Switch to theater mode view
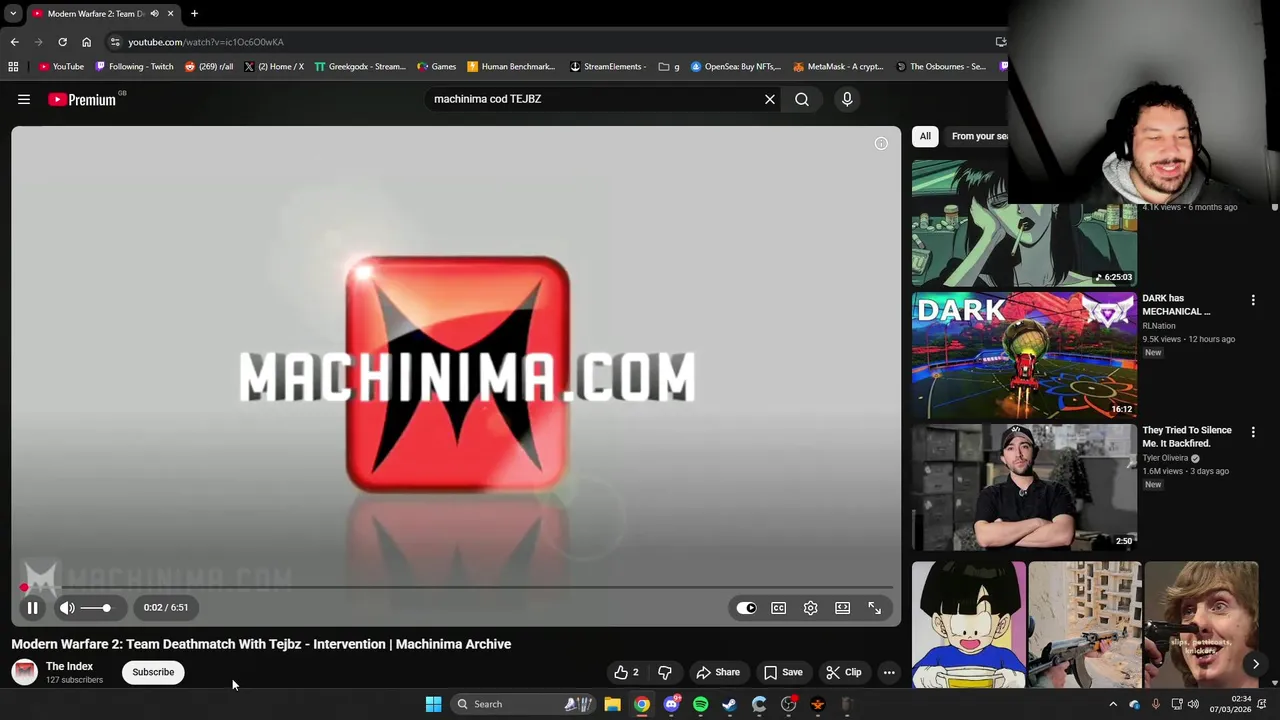 tap(842, 607)
